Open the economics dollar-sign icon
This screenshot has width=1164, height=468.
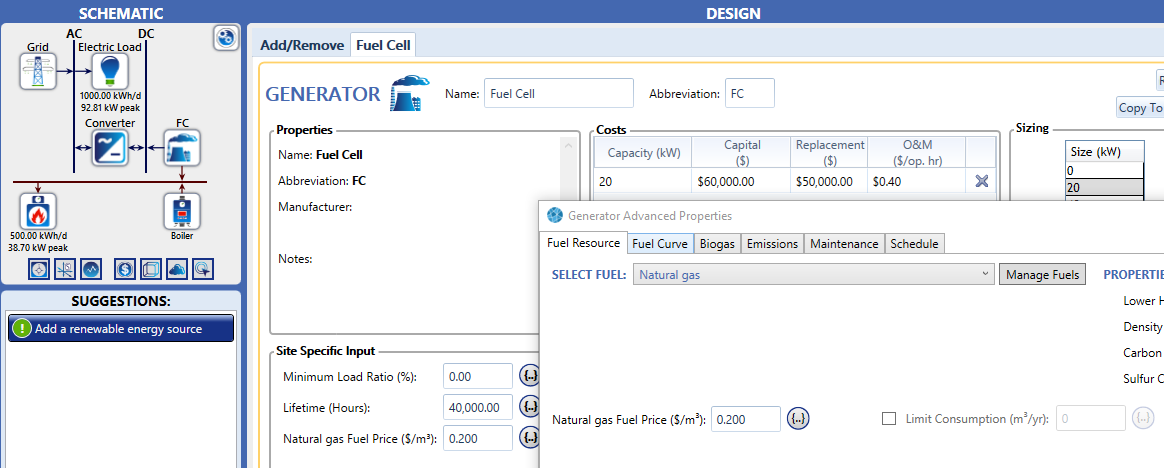click(125, 269)
